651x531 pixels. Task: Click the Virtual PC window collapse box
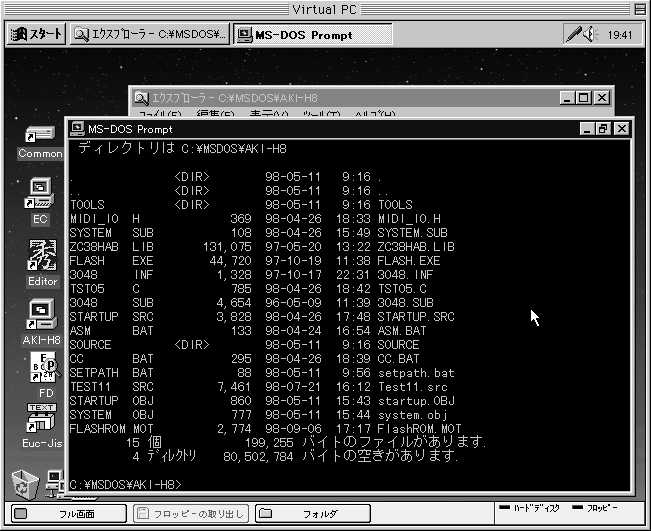point(640,9)
